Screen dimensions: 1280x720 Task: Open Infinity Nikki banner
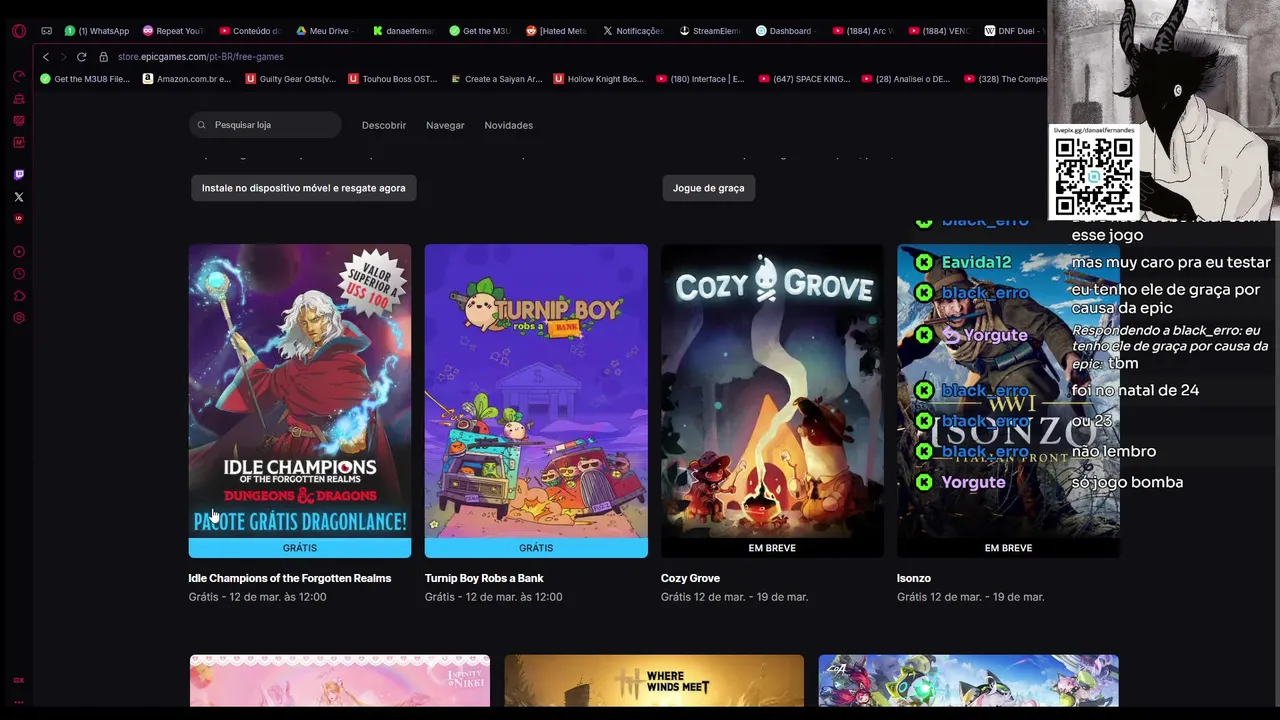pyautogui.click(x=340, y=681)
